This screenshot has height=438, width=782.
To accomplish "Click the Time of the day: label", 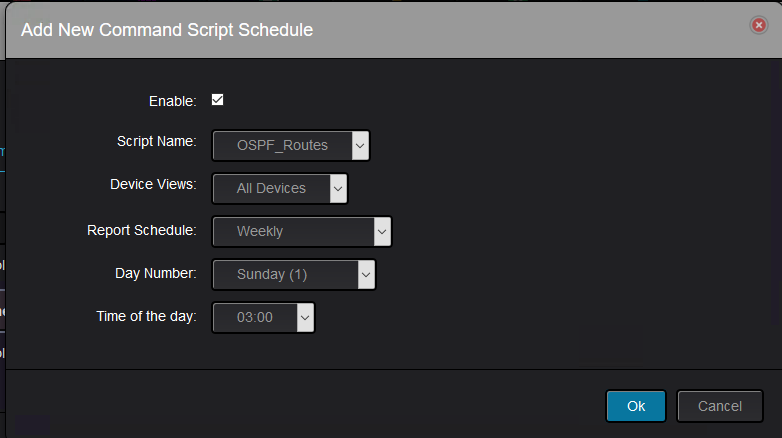I will click(x=146, y=316).
